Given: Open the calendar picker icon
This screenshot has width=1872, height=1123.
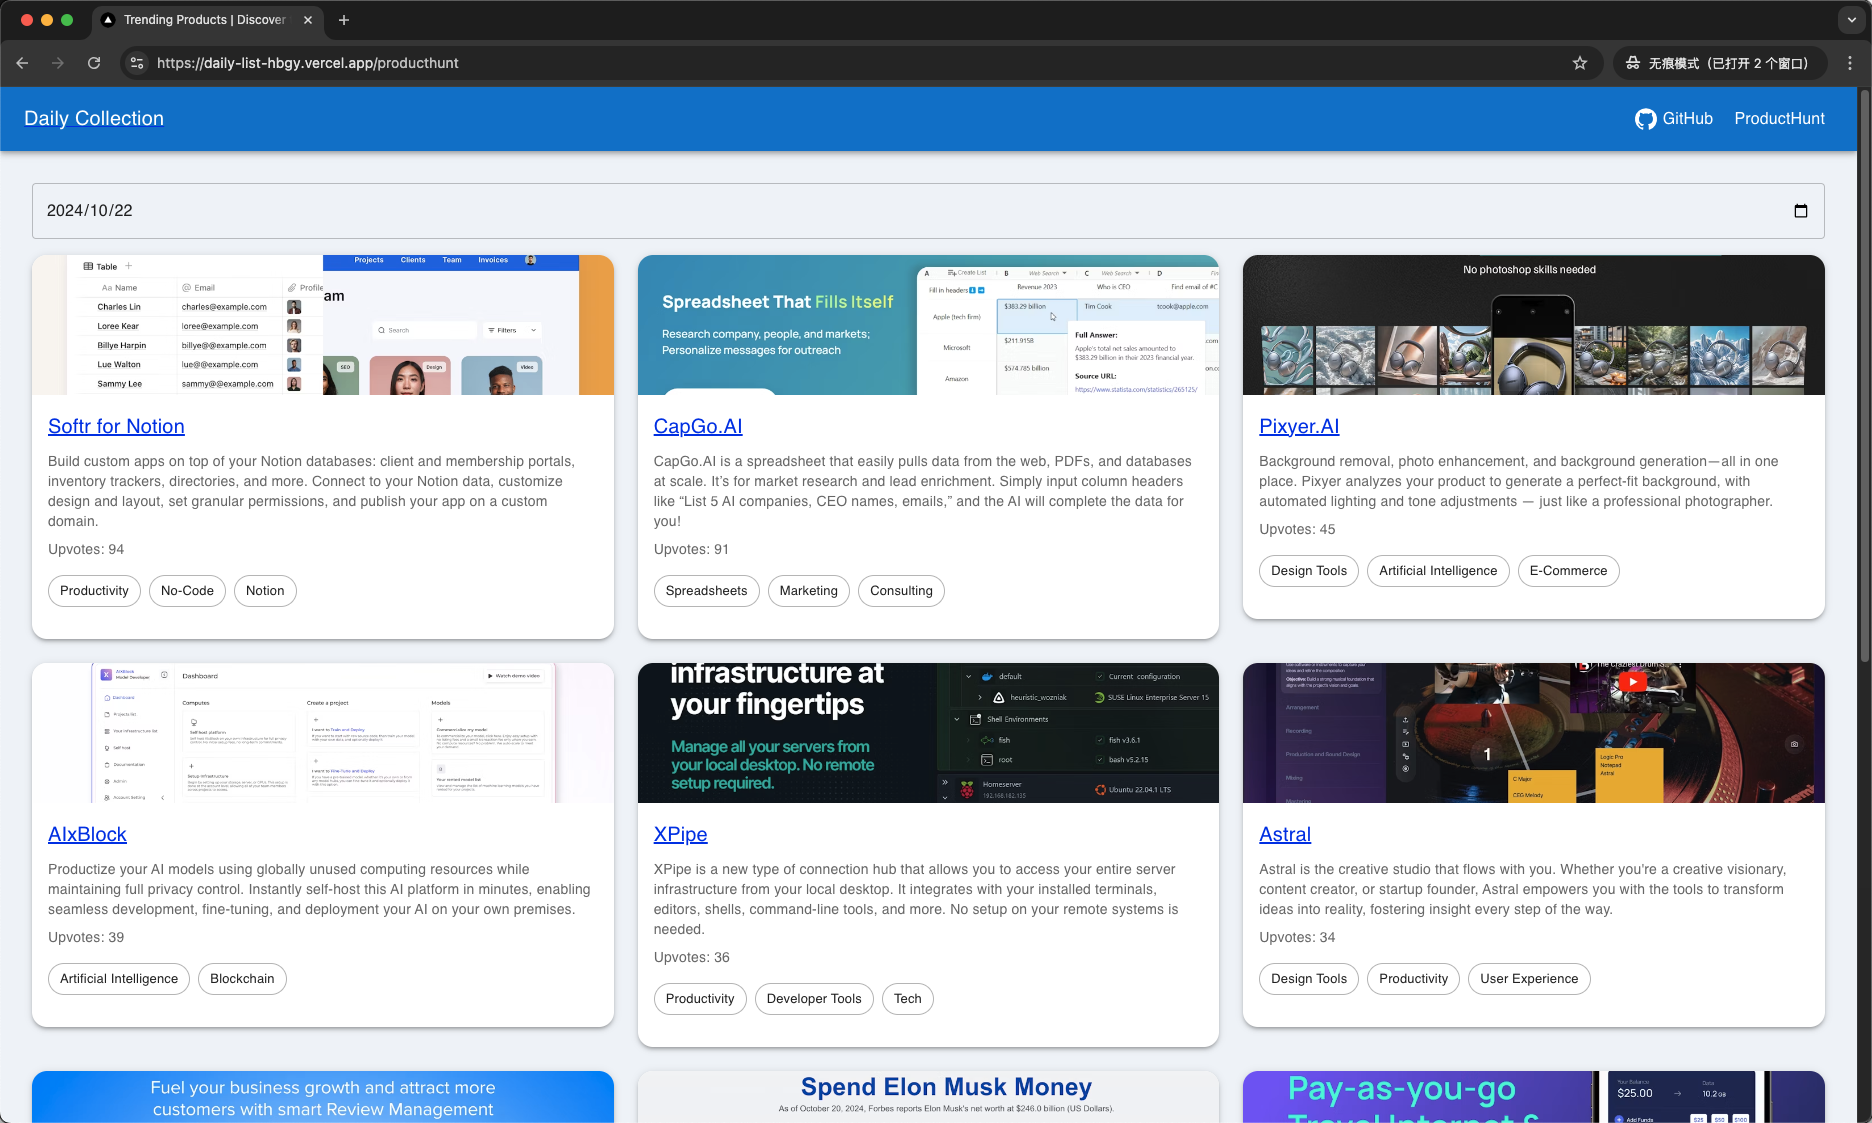Looking at the screenshot, I should (x=1801, y=211).
